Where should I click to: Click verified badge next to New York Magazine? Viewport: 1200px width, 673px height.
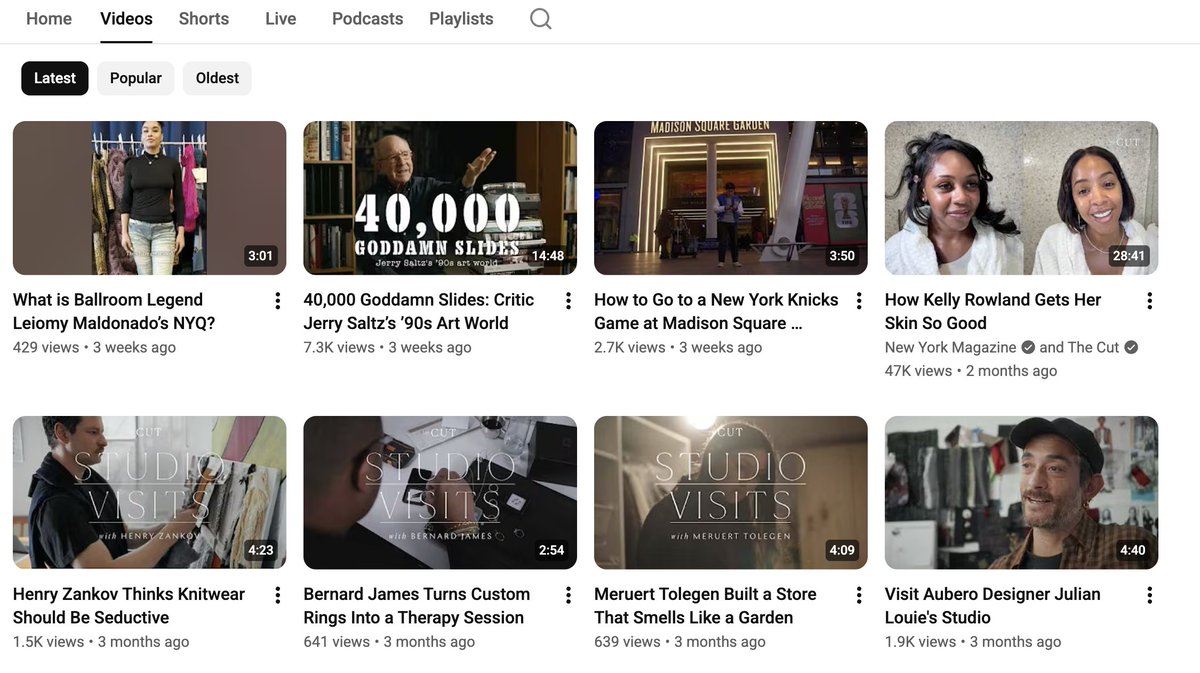(x=1028, y=348)
